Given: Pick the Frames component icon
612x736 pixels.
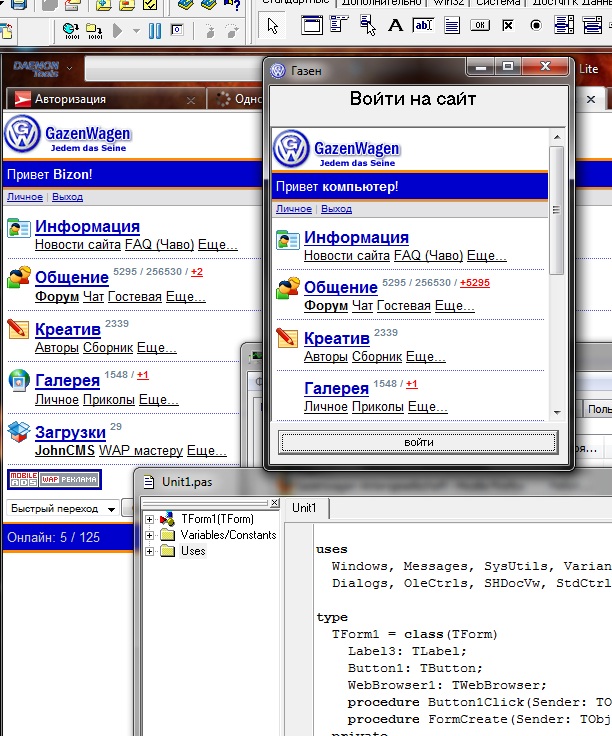Looking at the screenshot, I should 312,25.
